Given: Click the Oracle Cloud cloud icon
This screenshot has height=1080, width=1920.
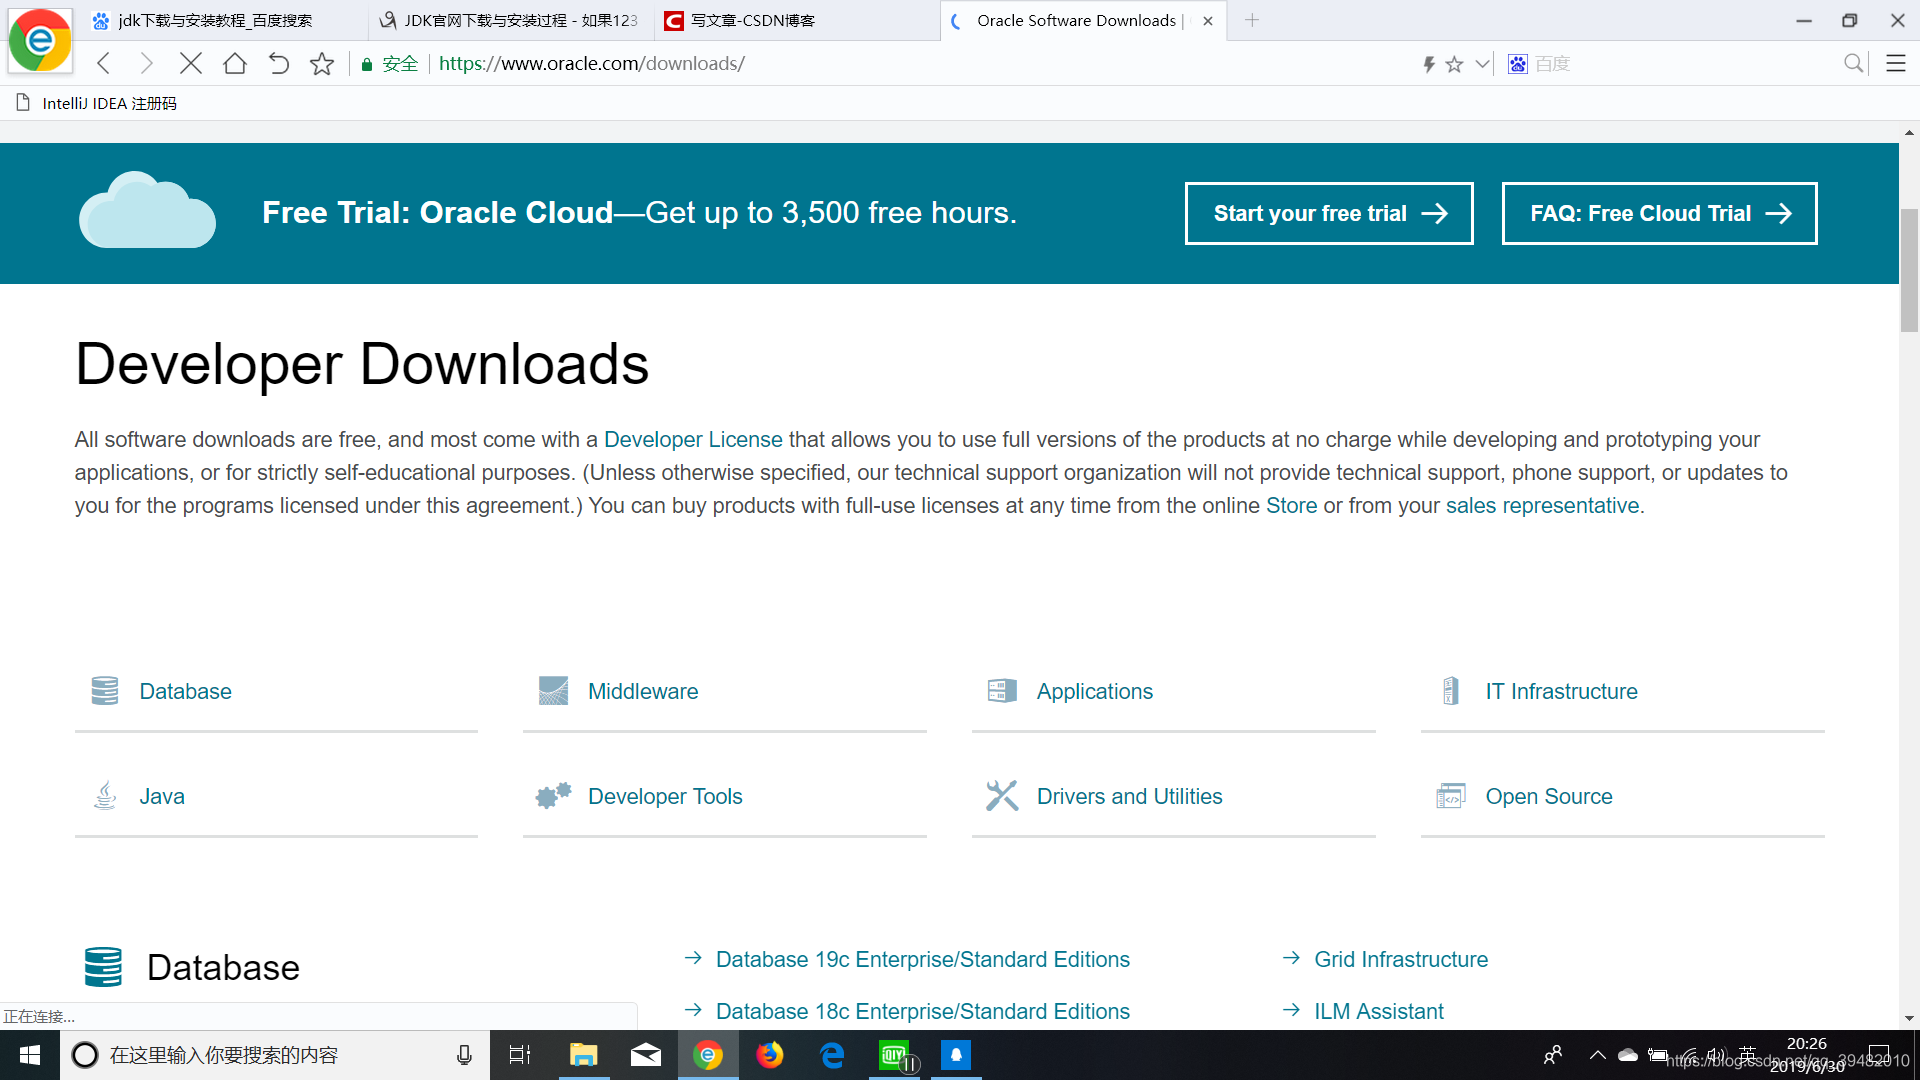Looking at the screenshot, I should (147, 211).
